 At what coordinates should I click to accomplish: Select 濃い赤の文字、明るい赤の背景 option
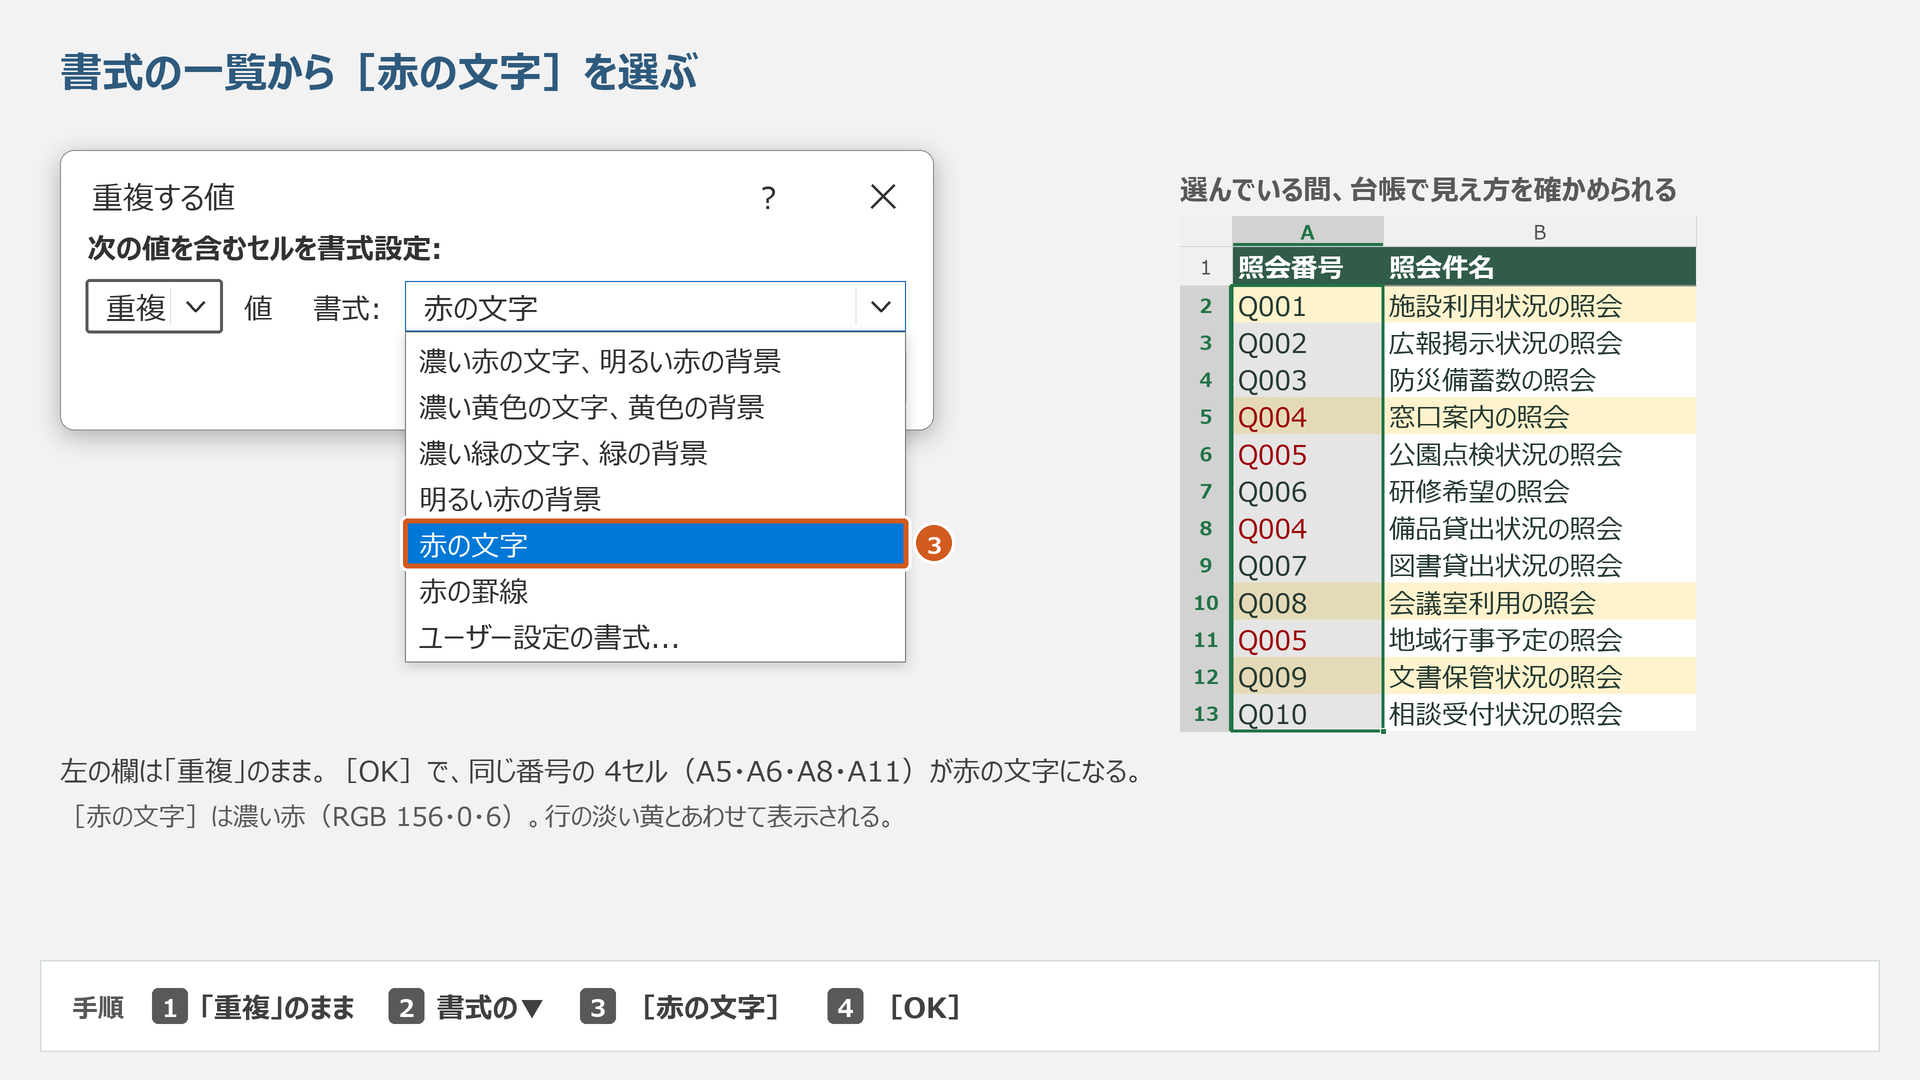655,361
